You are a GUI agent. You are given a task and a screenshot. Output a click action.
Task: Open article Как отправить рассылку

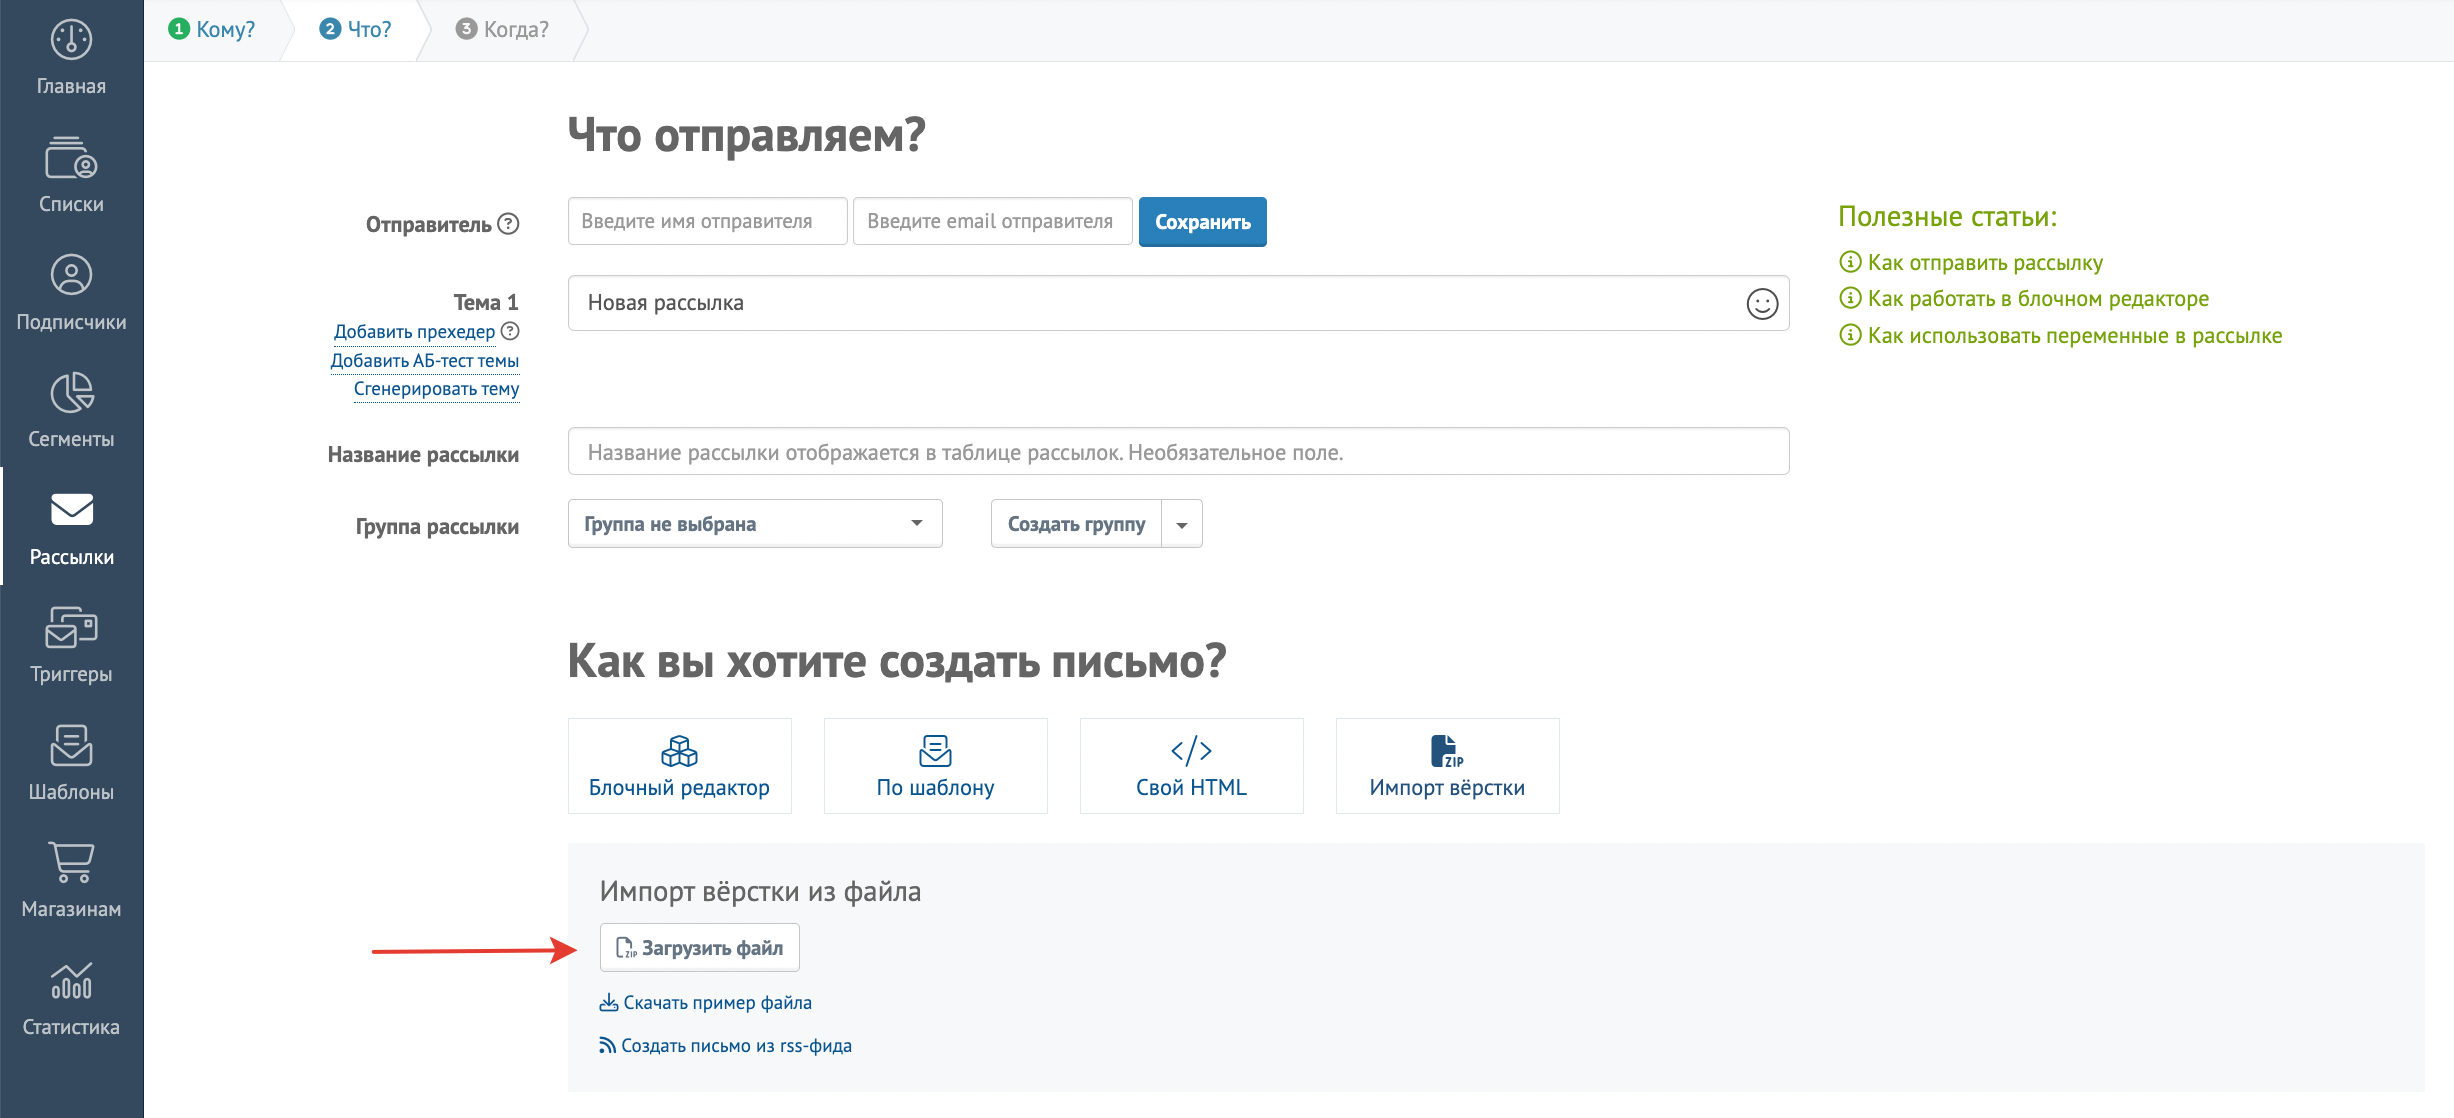click(x=1985, y=262)
